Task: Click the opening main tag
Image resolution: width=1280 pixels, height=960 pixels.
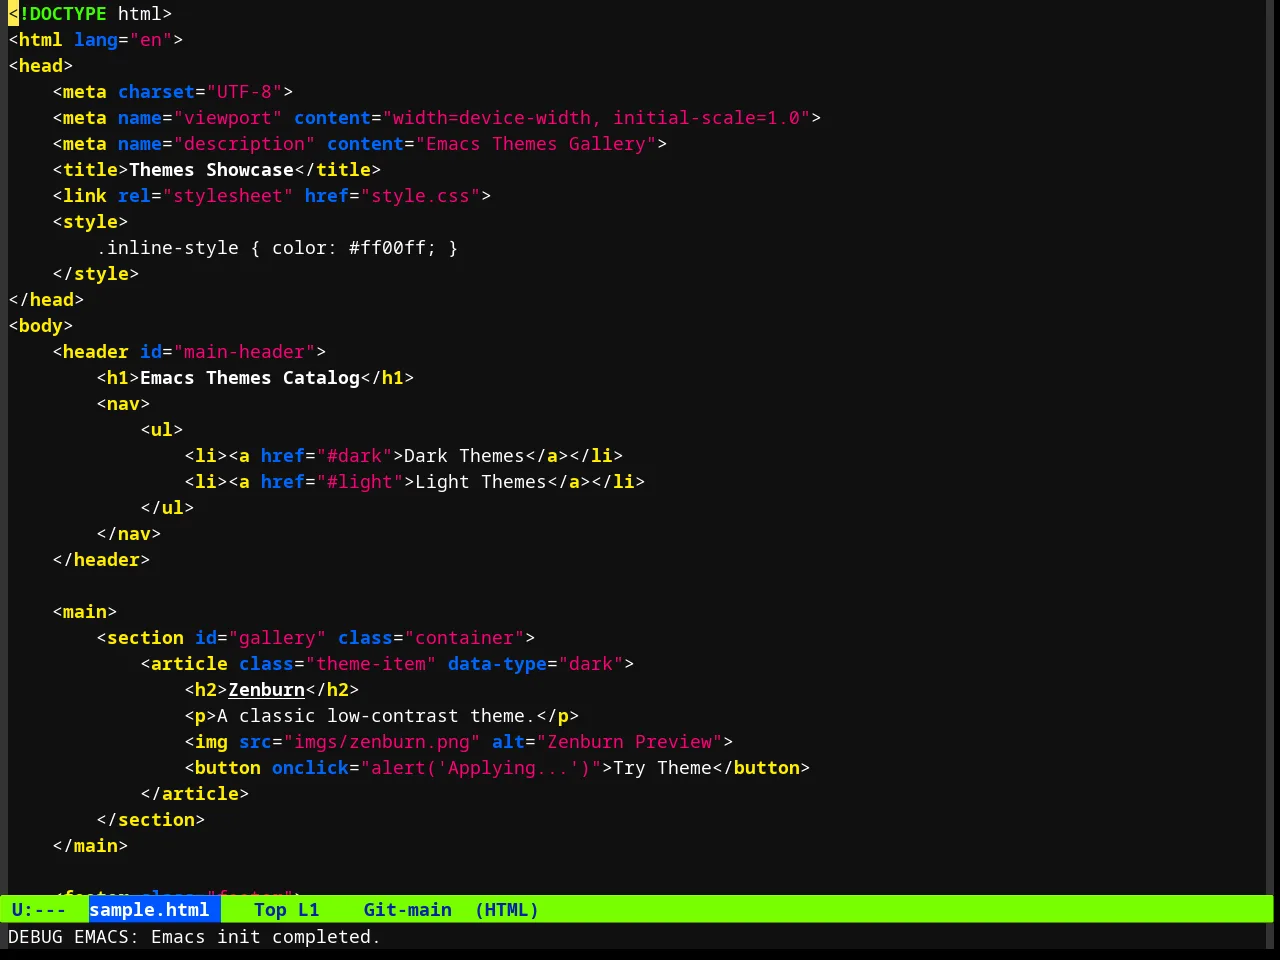Action: point(85,612)
